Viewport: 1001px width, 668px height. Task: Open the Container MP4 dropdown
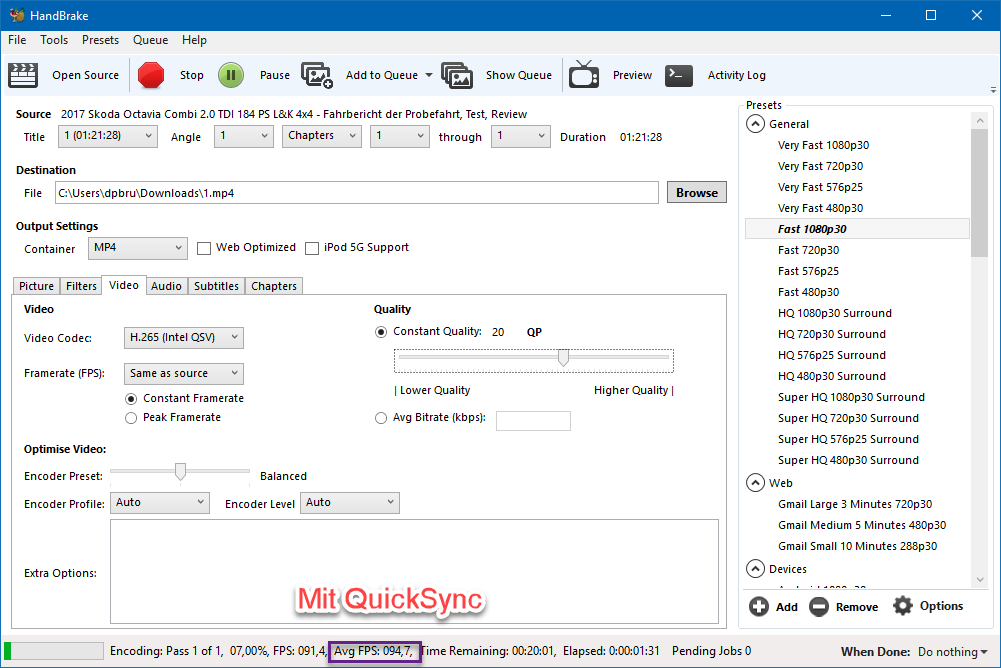click(x=138, y=248)
